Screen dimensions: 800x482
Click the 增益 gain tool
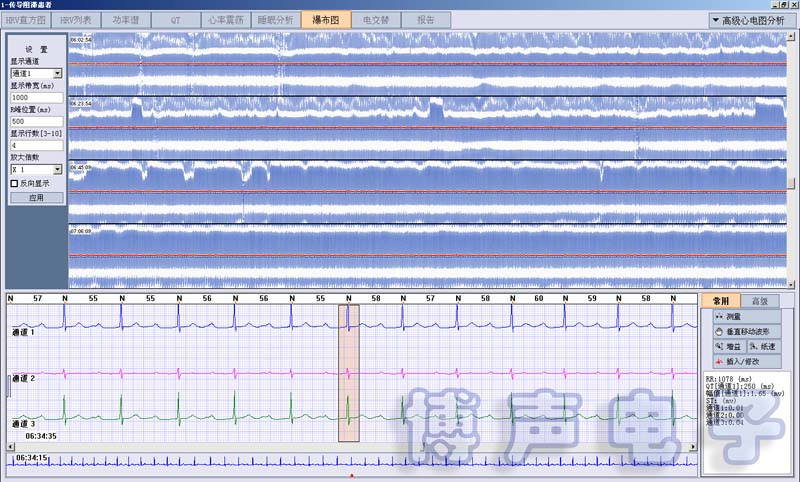click(729, 346)
